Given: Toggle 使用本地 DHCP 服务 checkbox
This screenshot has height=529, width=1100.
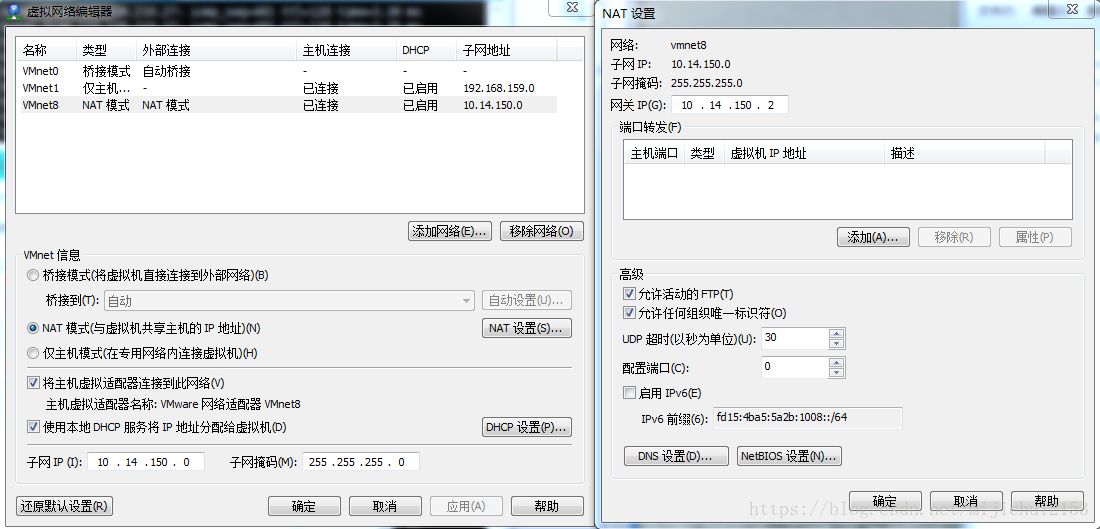Looking at the screenshot, I should [x=34, y=427].
